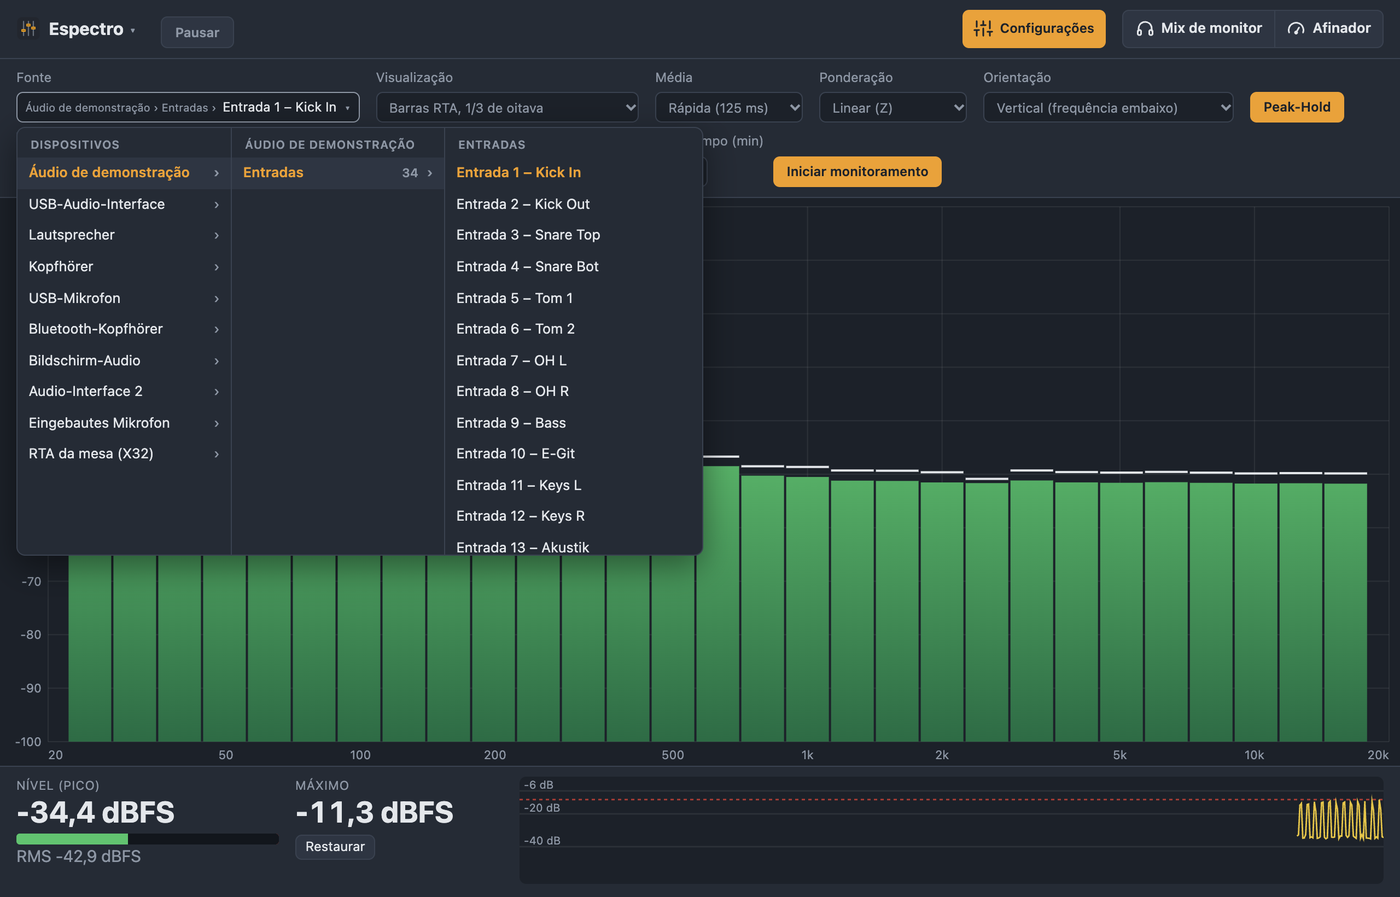Click the Espectro mixer icon
The height and width of the screenshot is (897, 1400).
[28, 29]
